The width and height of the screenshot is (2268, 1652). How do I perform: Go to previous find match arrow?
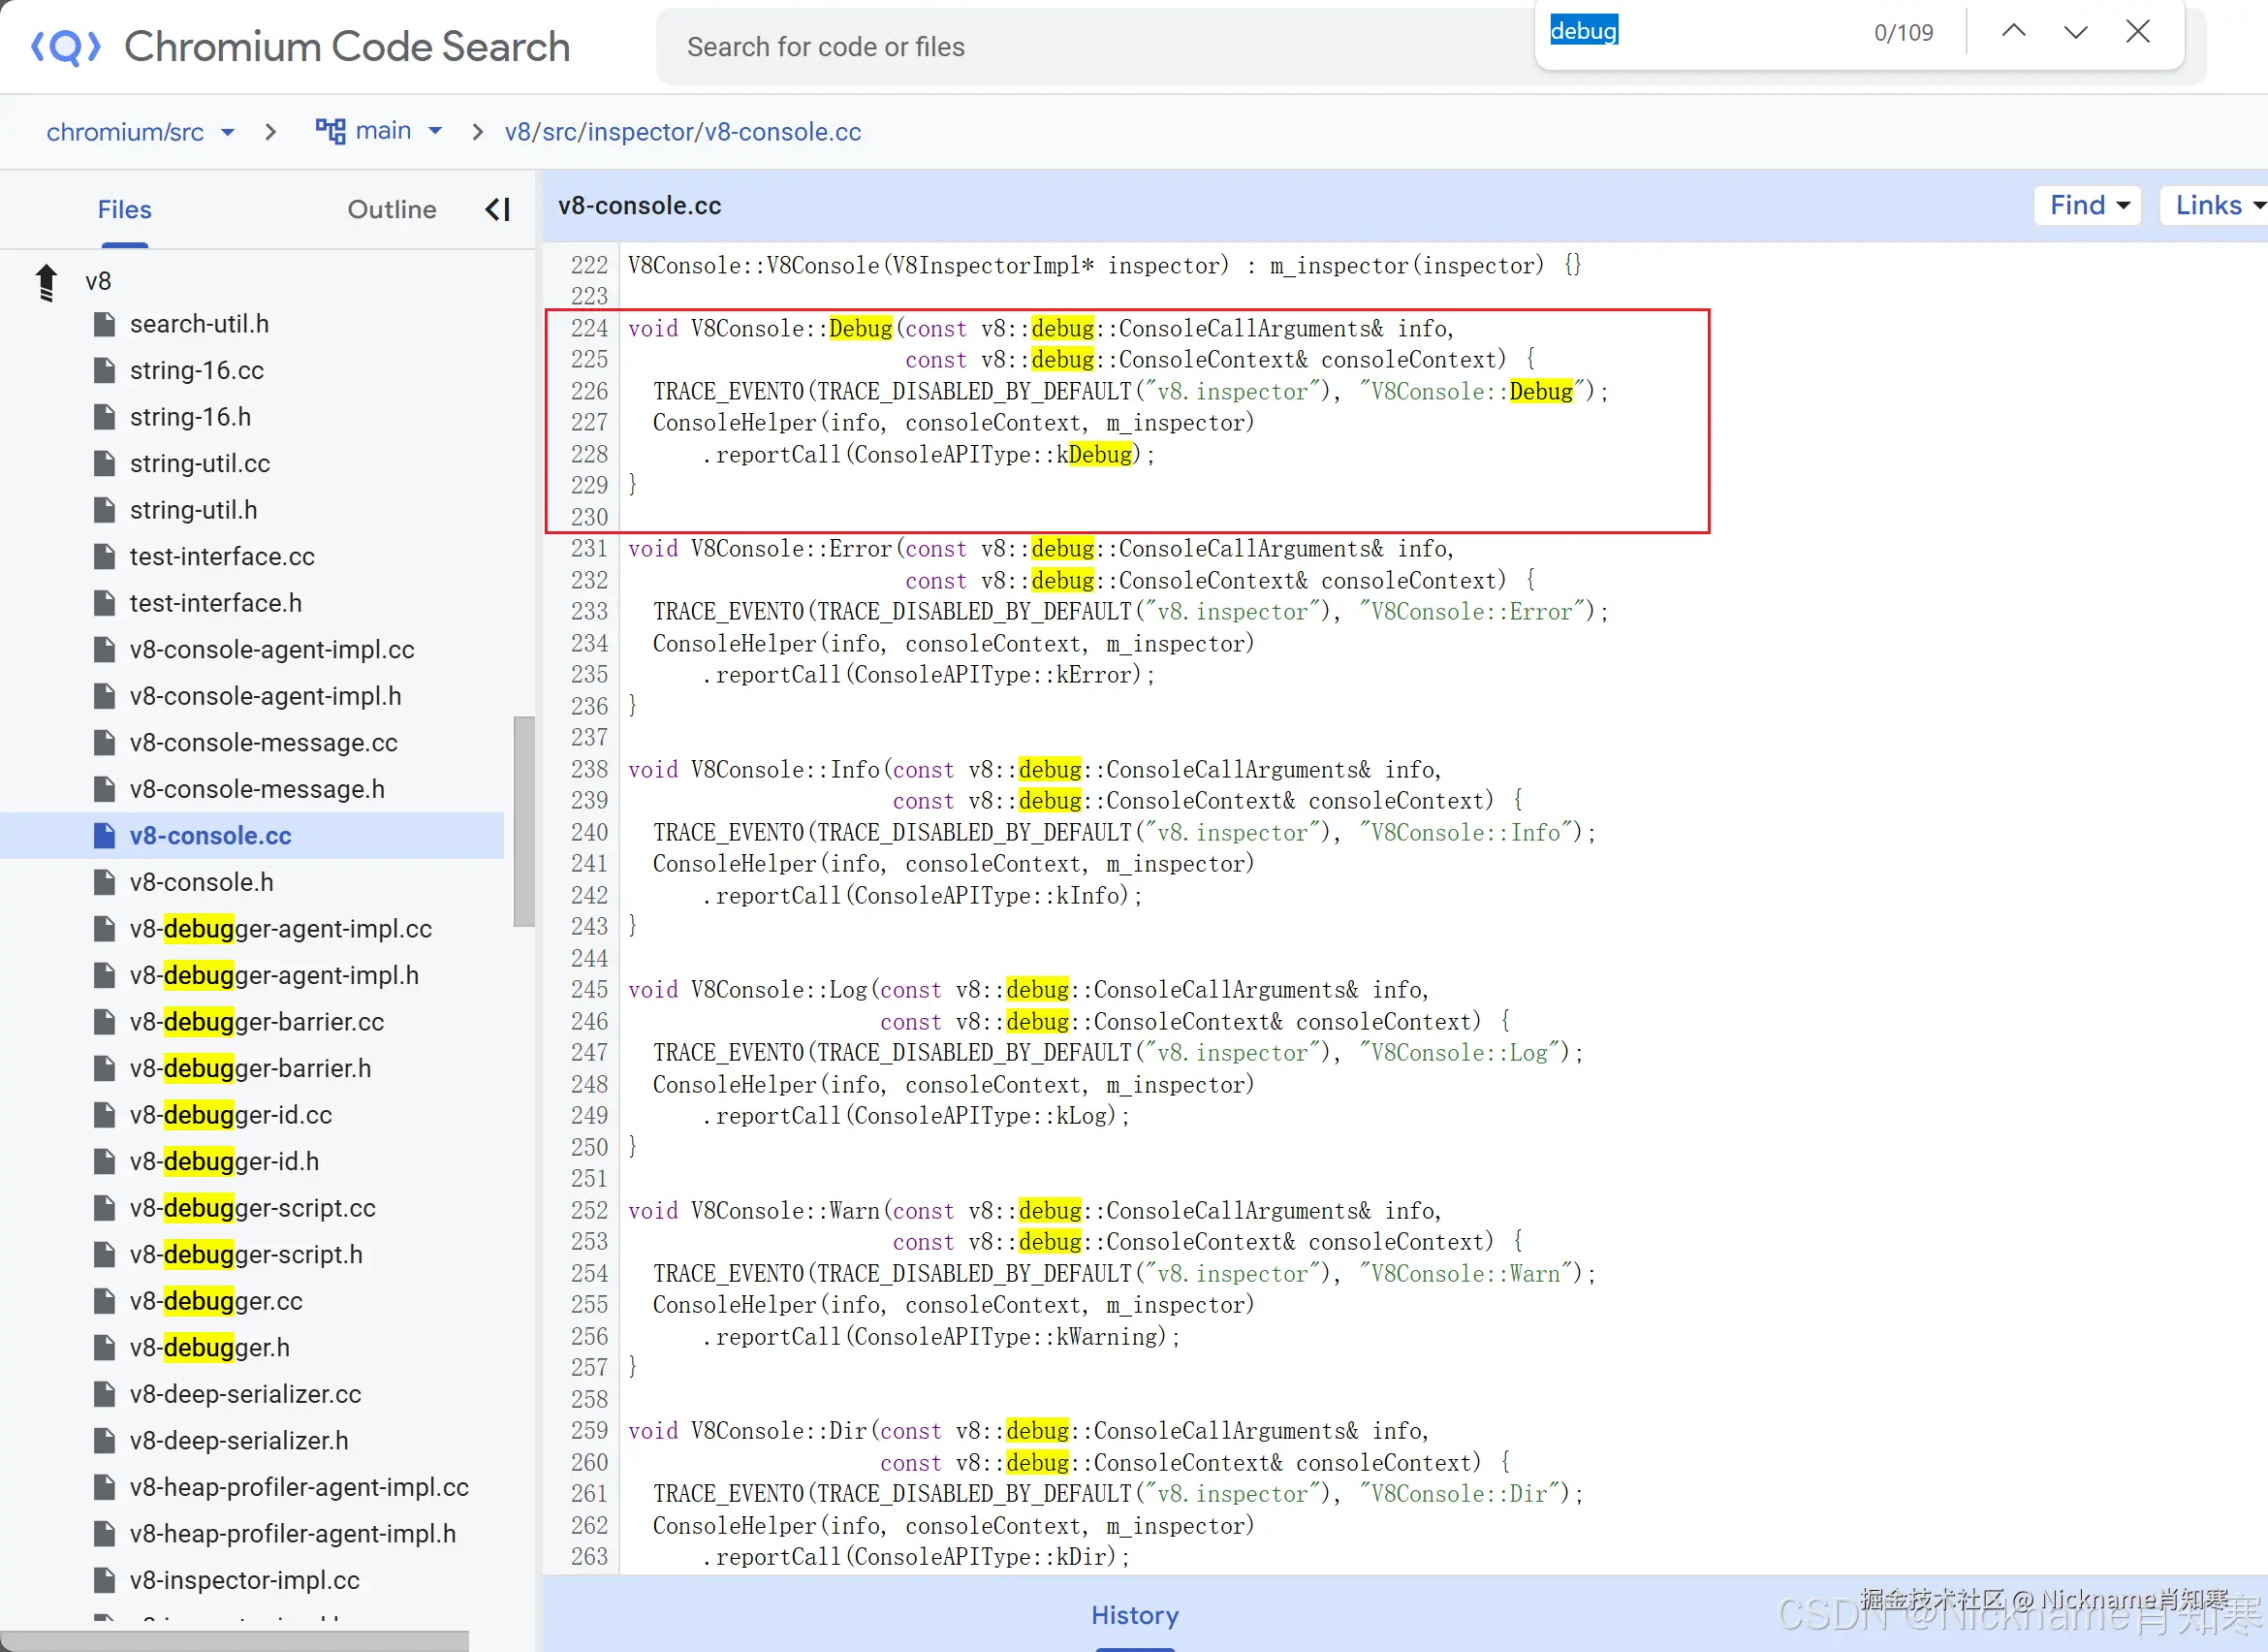click(2014, 32)
